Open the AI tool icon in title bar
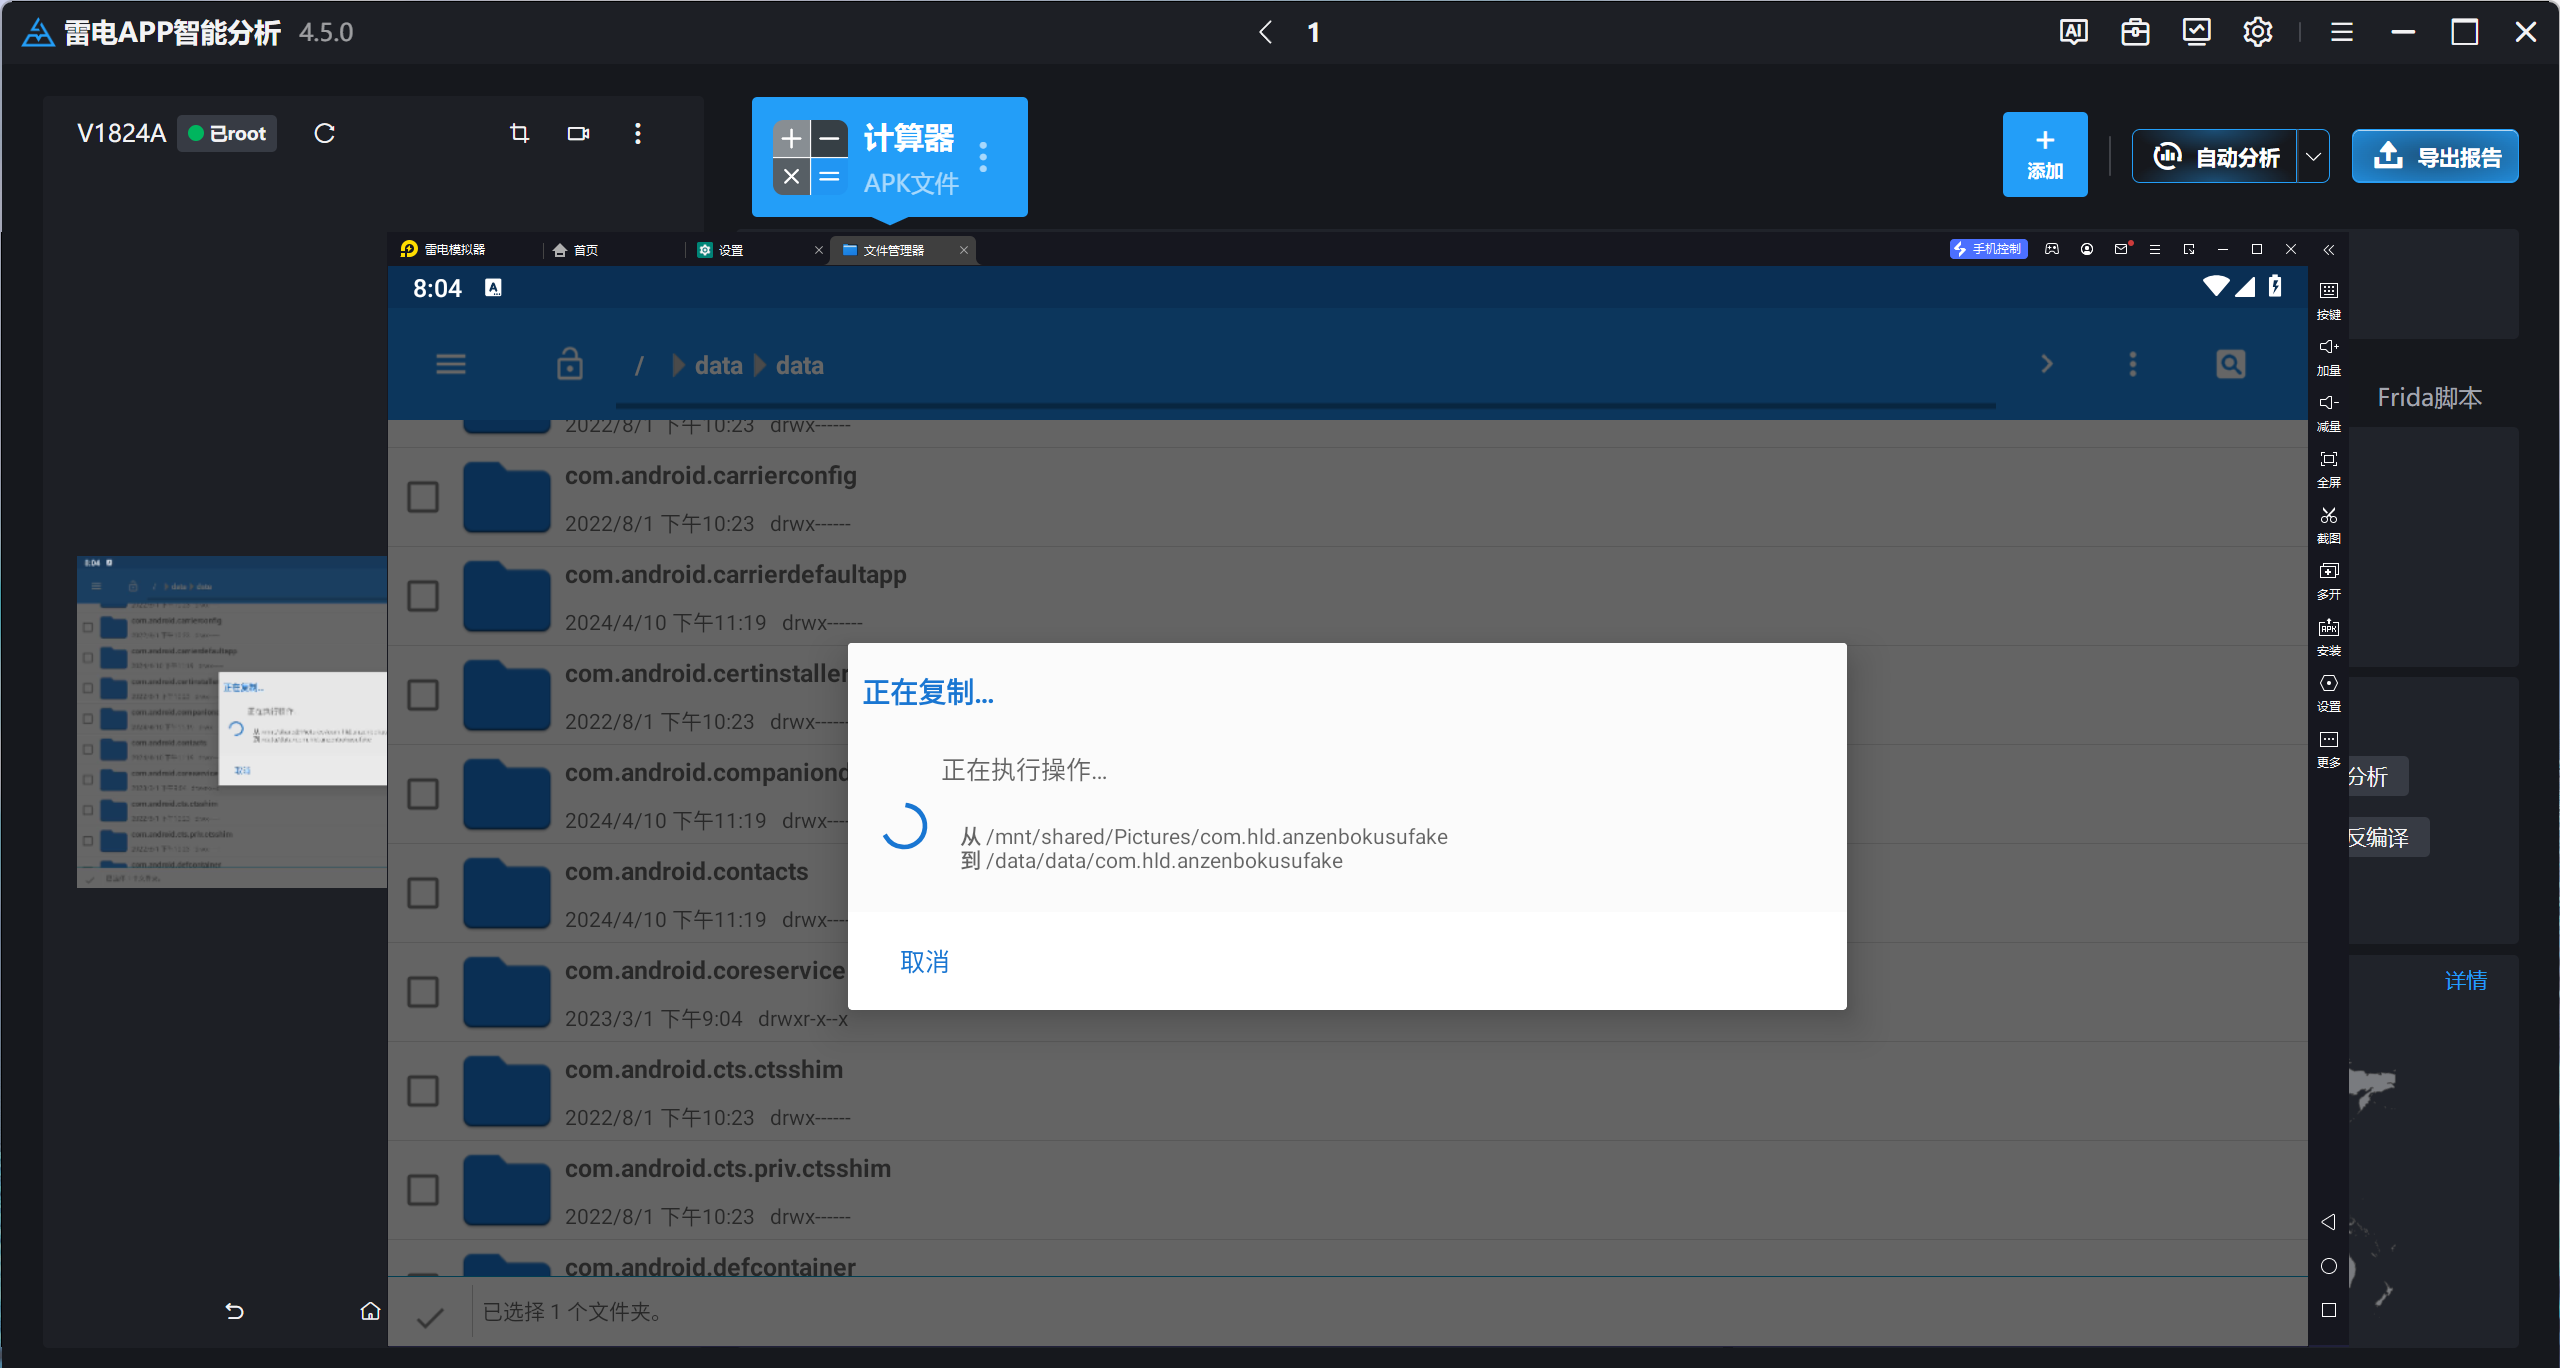Viewport: 2560px width, 1368px height. (x=2074, y=32)
